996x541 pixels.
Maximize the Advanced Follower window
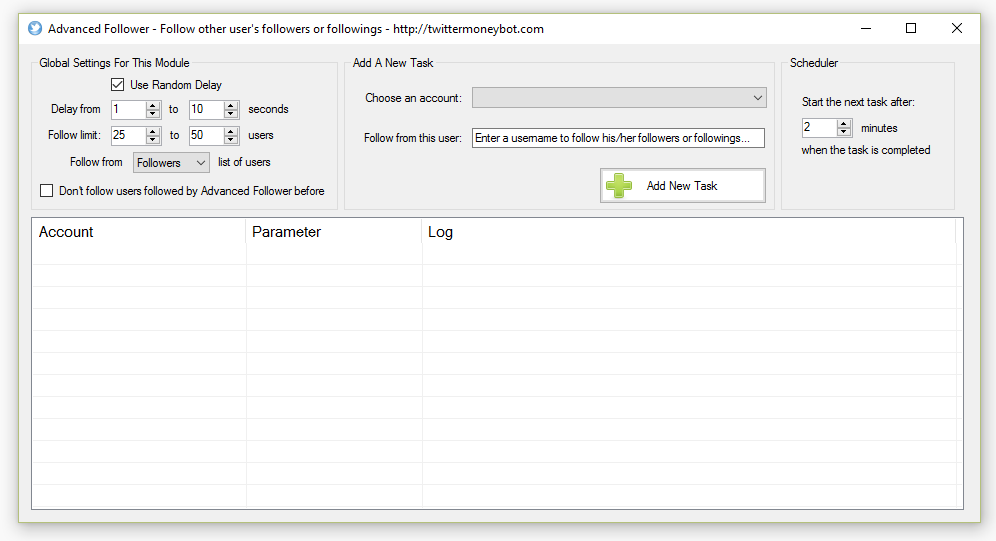[911, 29]
